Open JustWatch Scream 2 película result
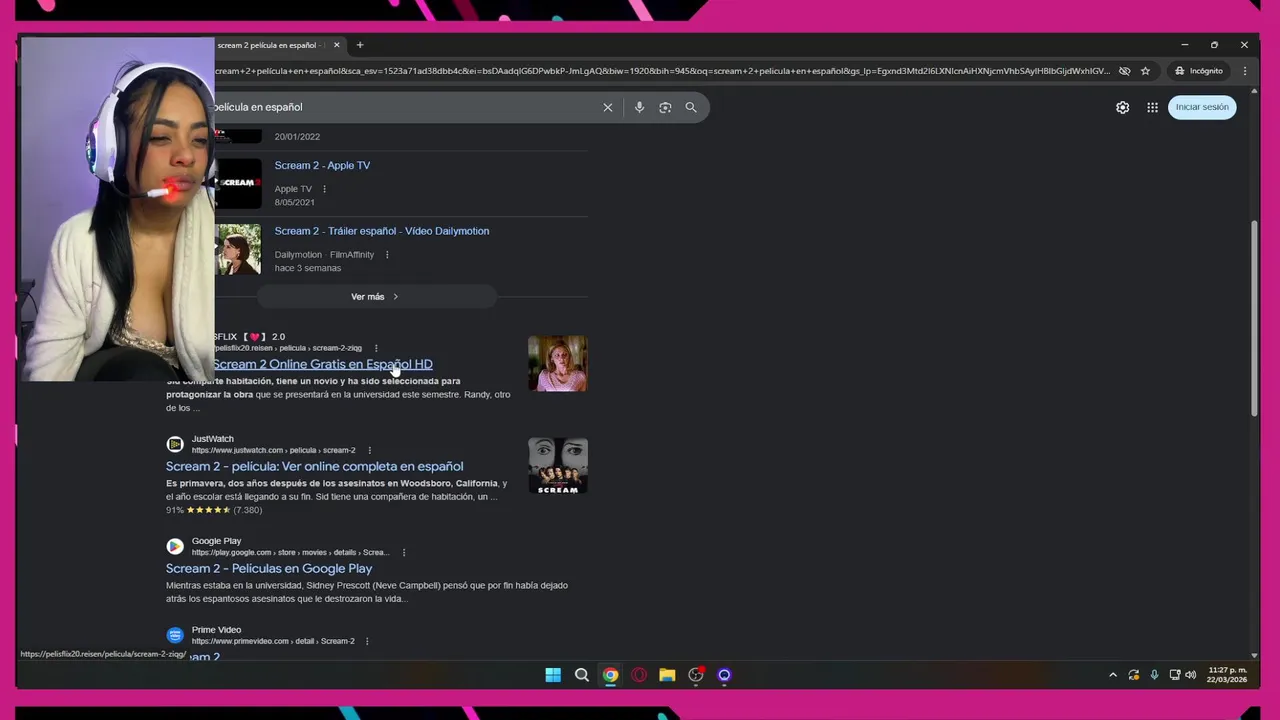 [314, 466]
